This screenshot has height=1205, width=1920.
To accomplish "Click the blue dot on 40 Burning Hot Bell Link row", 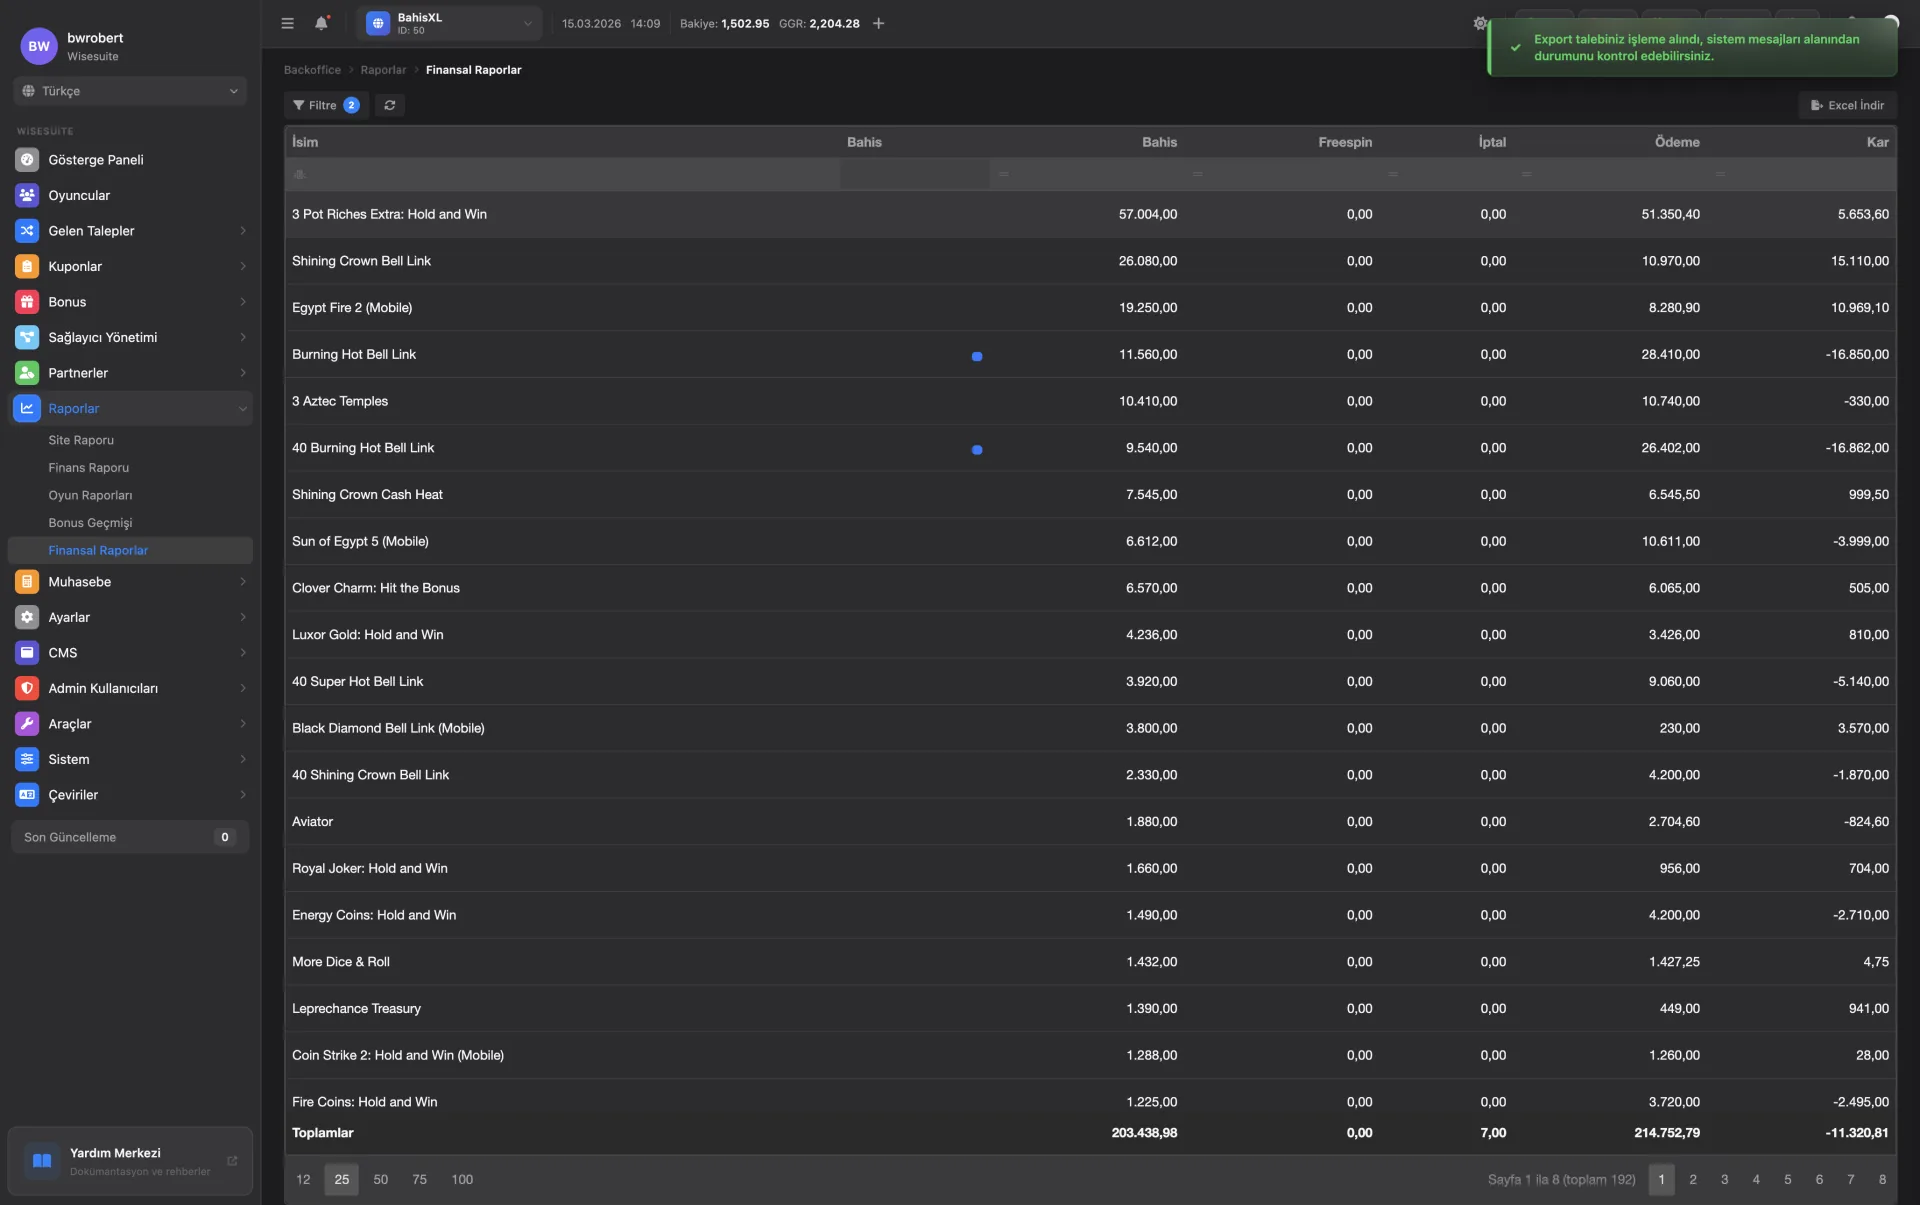I will 977,450.
